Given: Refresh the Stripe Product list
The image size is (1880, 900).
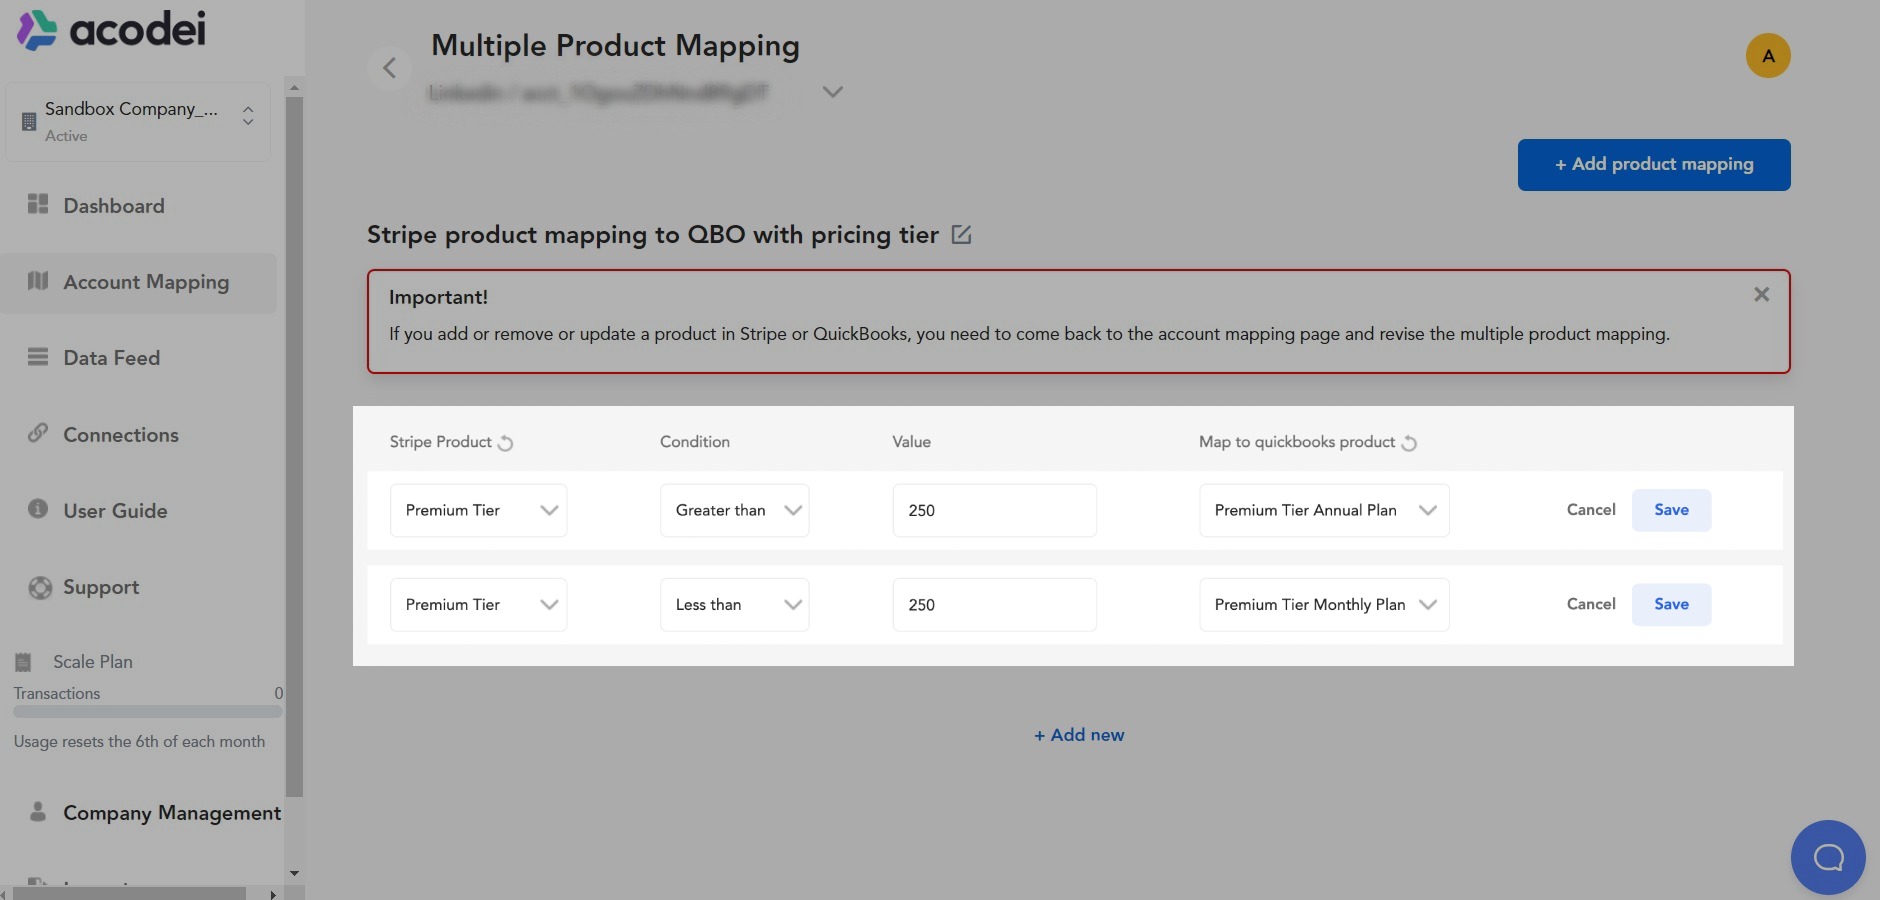Looking at the screenshot, I should coord(506,443).
